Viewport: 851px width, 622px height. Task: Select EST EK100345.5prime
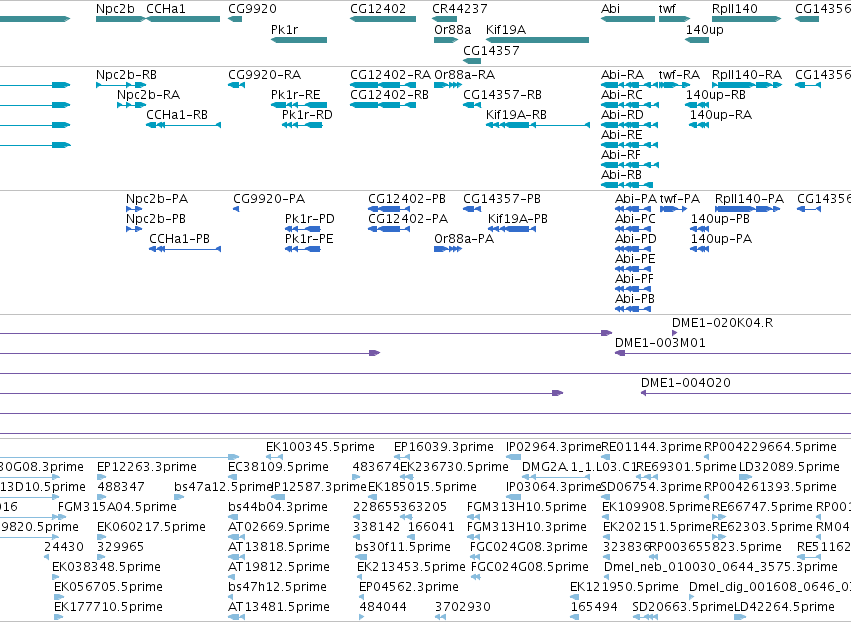(x=274, y=456)
